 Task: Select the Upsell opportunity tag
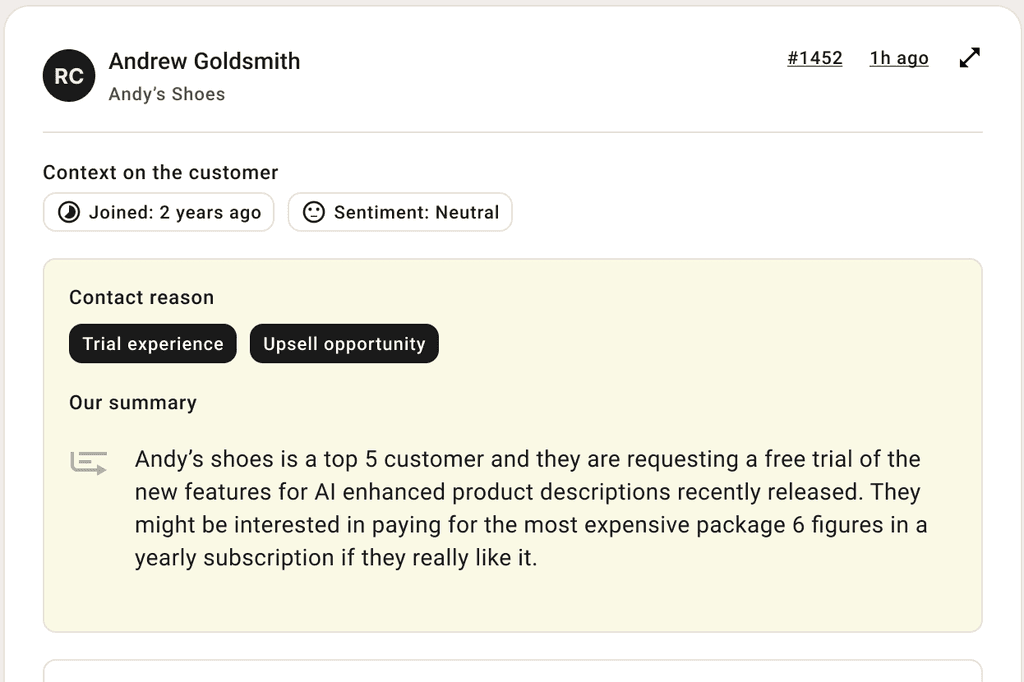[x=344, y=344]
